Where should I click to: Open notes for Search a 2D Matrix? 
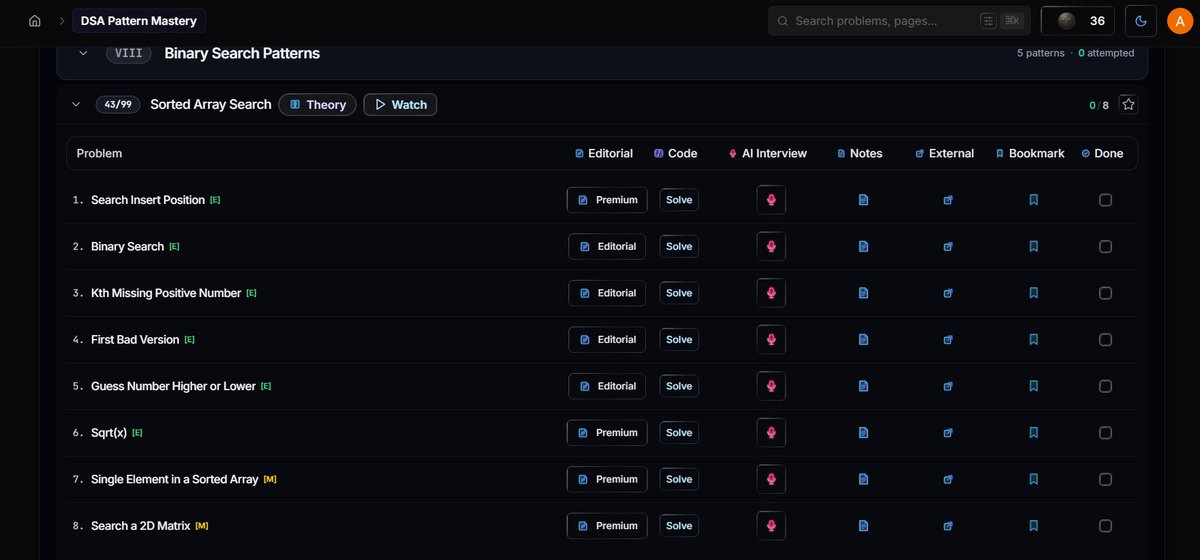tap(864, 525)
